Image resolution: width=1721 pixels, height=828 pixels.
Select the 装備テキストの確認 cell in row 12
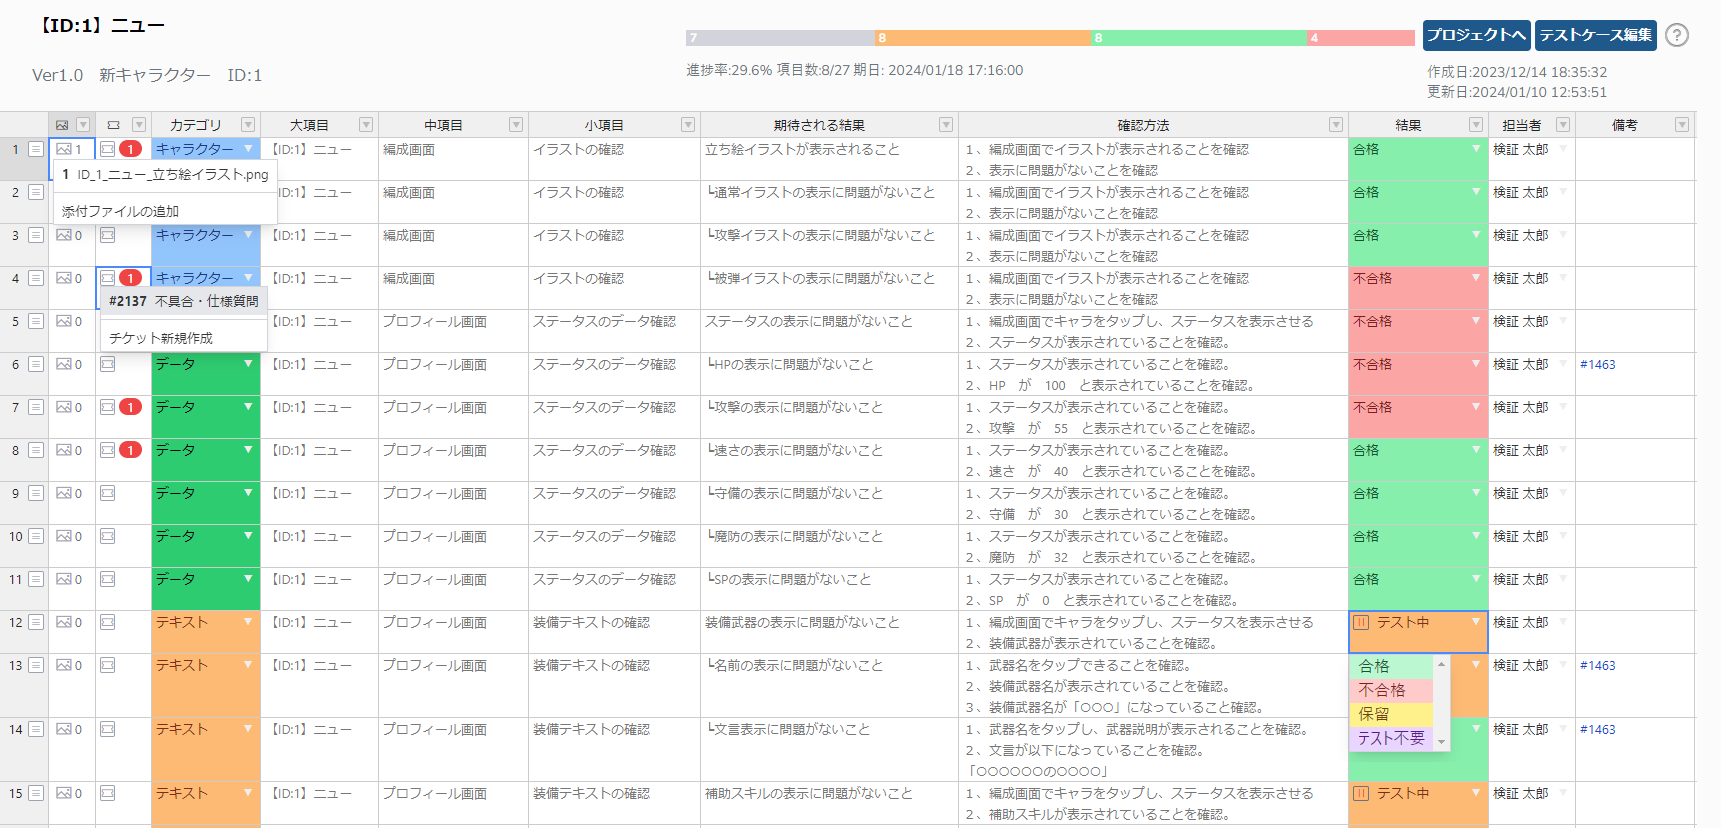click(x=614, y=632)
